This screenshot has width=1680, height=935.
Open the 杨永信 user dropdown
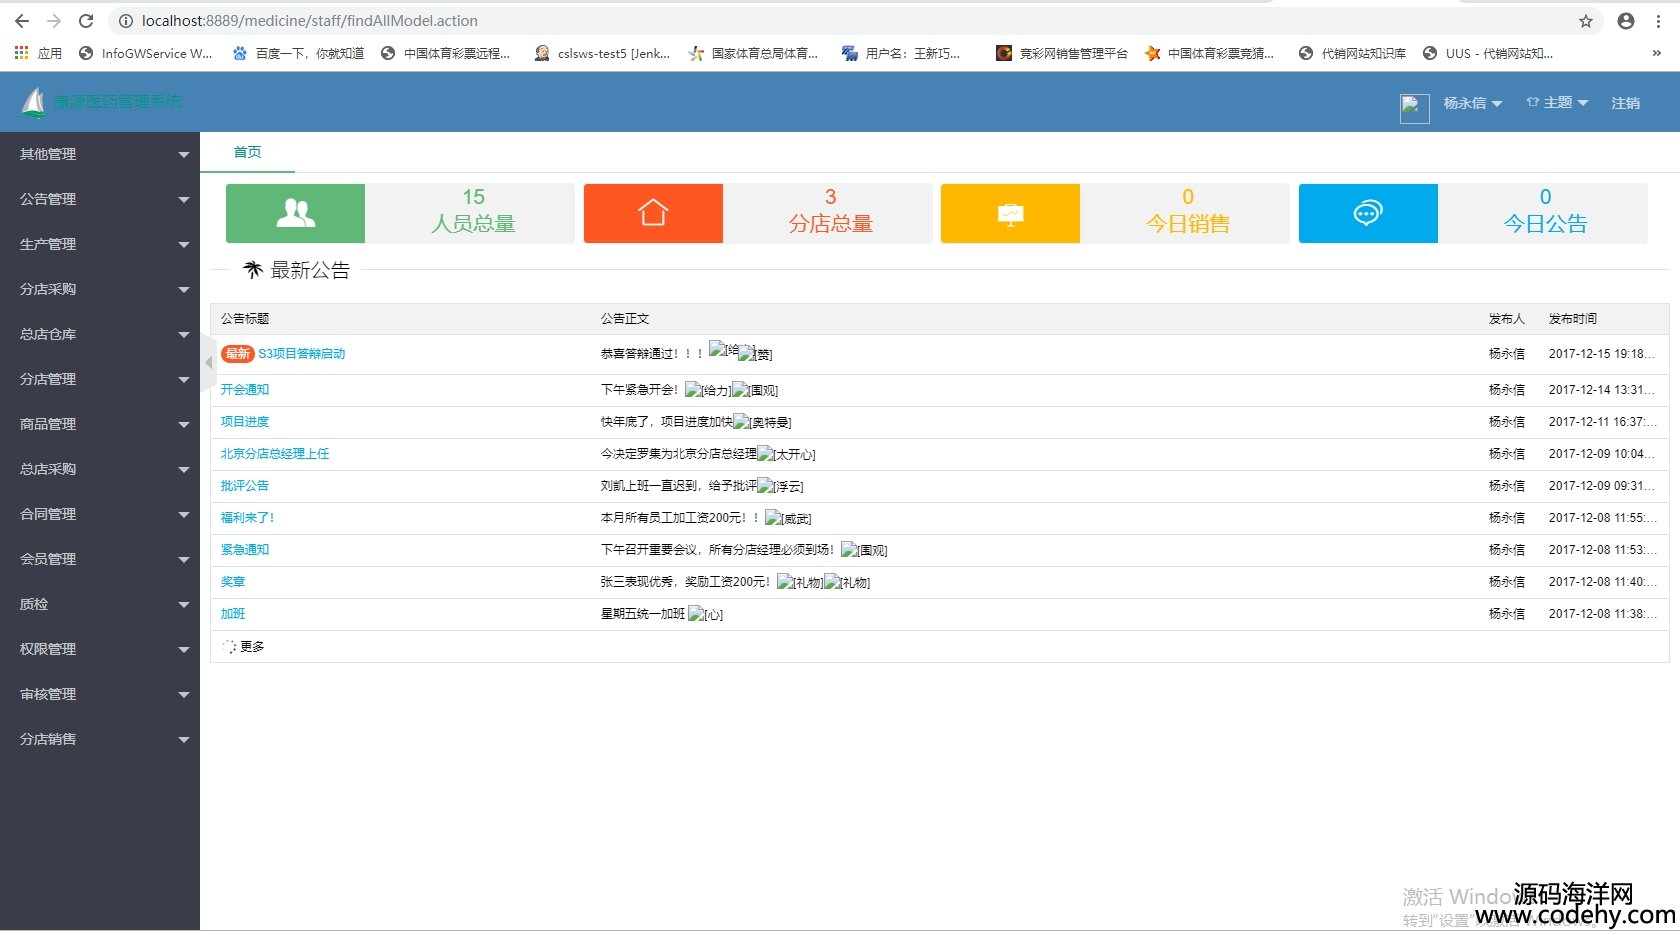(x=1472, y=103)
